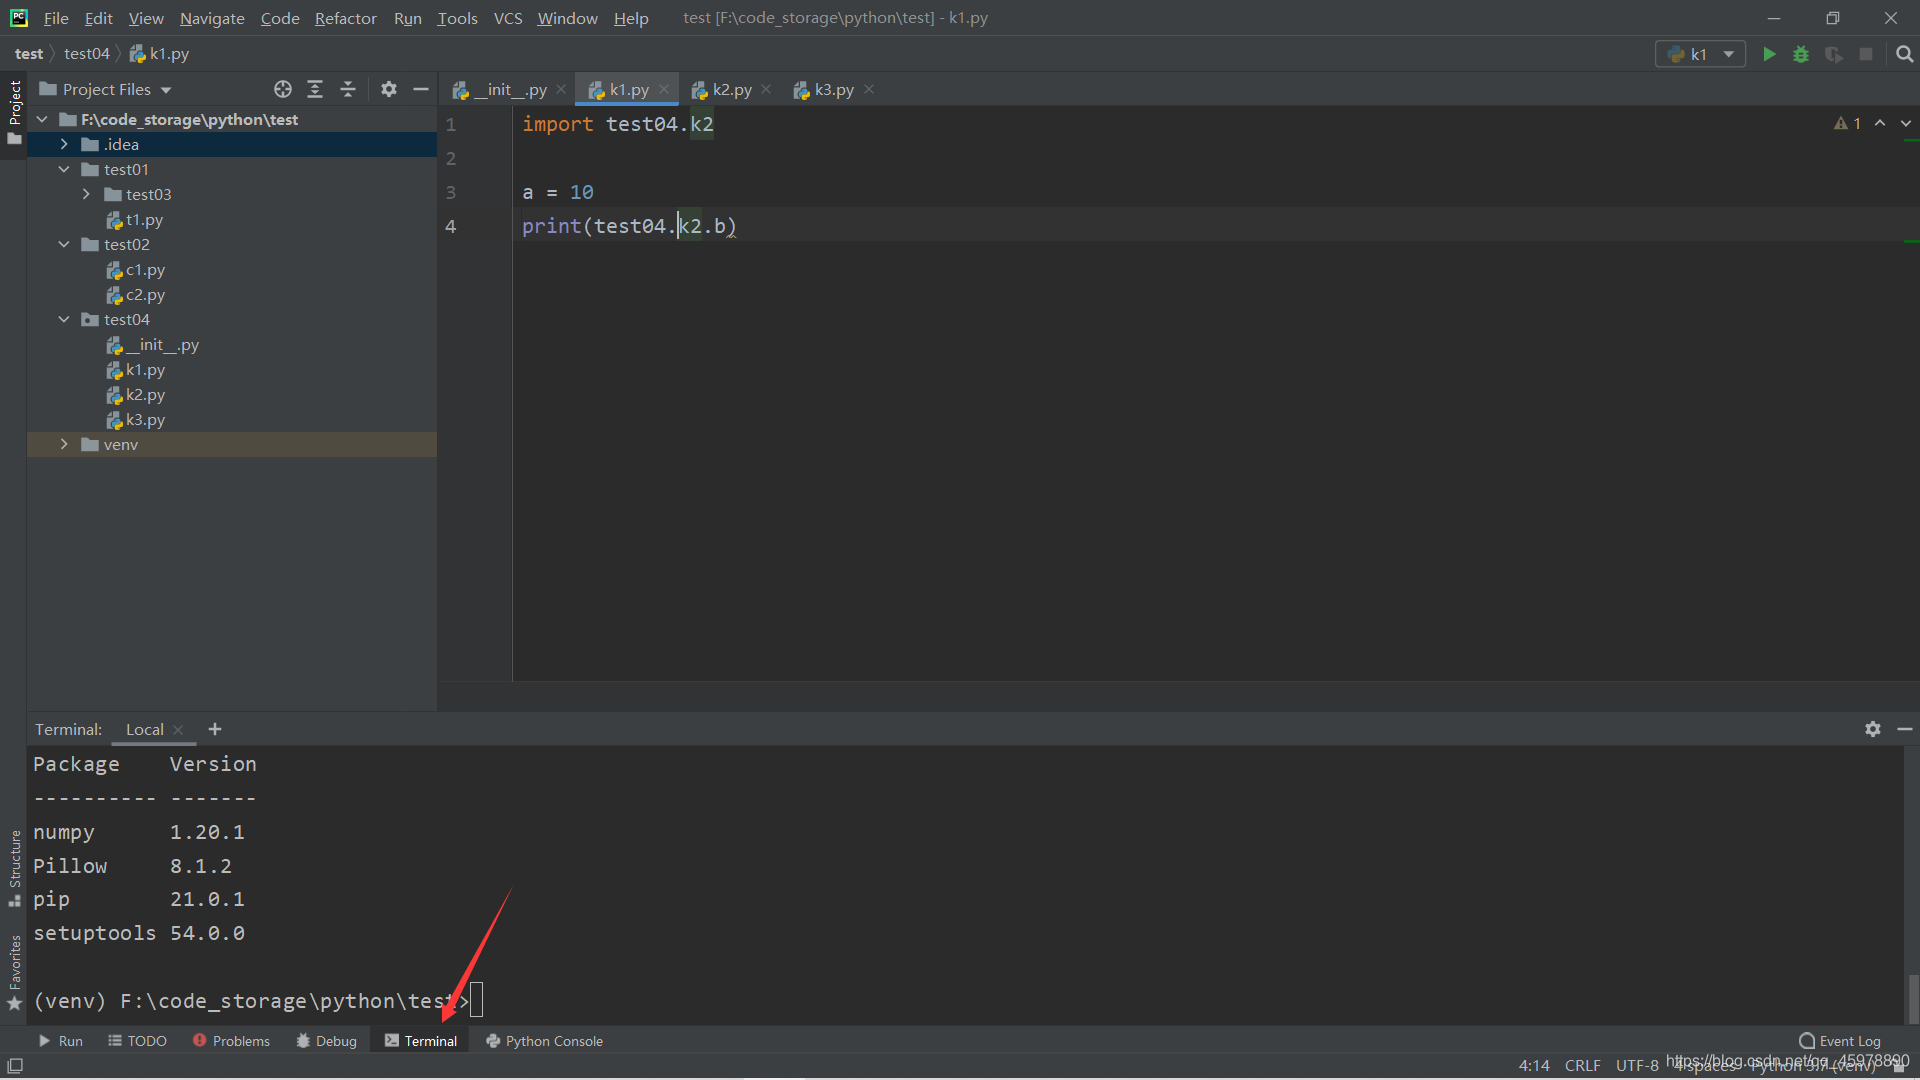Toggle the Favorites side panel

14,973
